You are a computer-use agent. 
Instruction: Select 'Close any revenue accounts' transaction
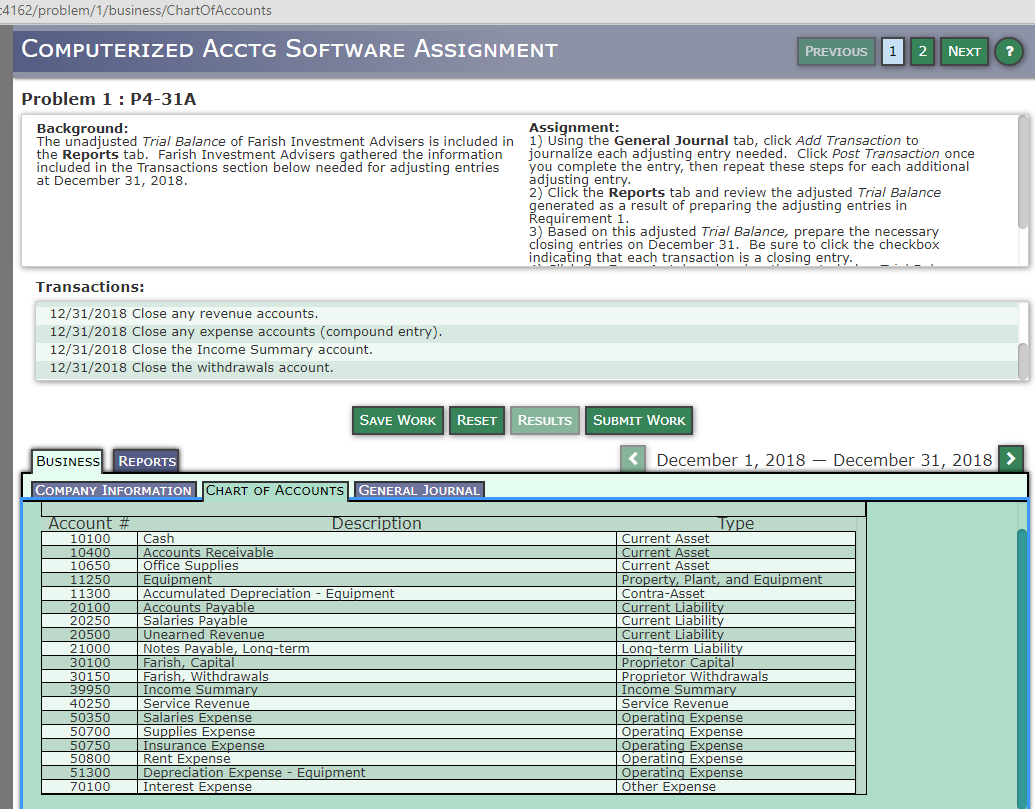527,313
